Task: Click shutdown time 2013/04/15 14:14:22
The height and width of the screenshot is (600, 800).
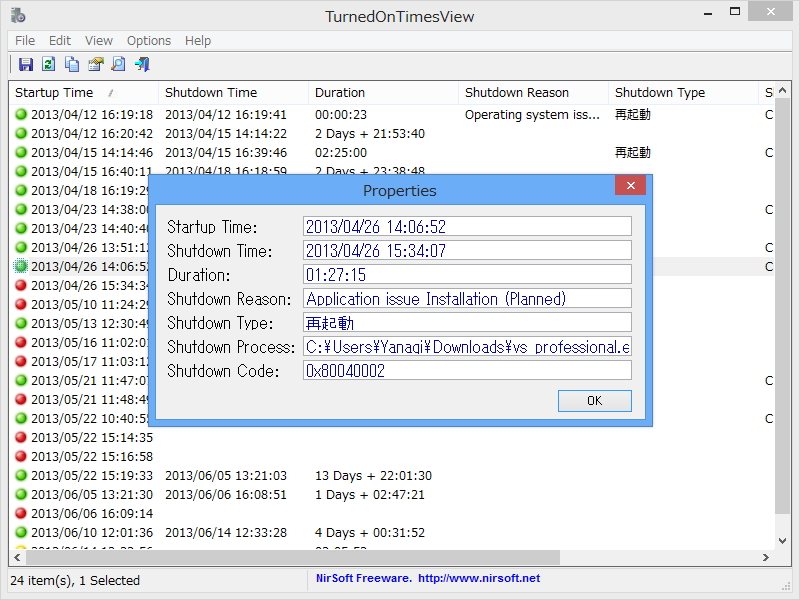Action: tap(226, 134)
